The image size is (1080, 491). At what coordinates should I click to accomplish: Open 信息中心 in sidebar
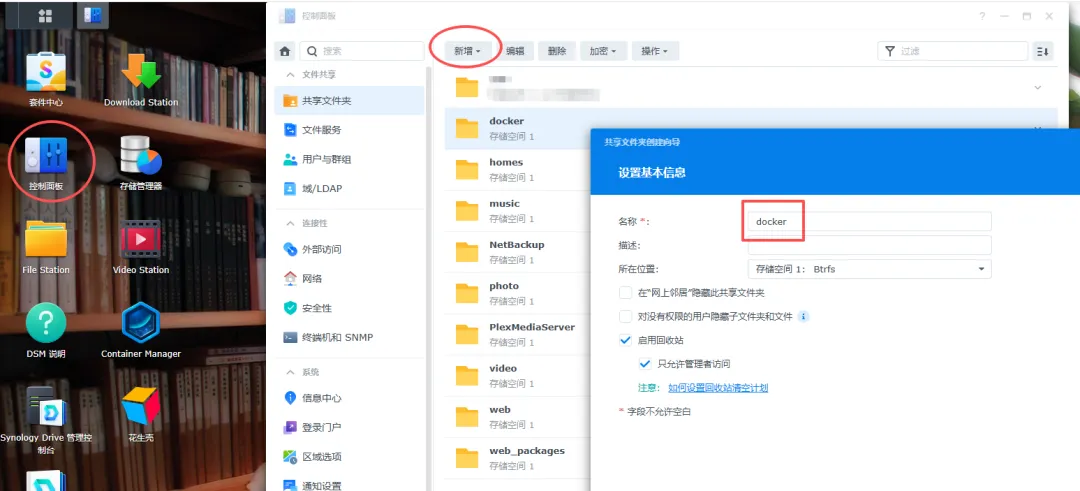click(349, 398)
